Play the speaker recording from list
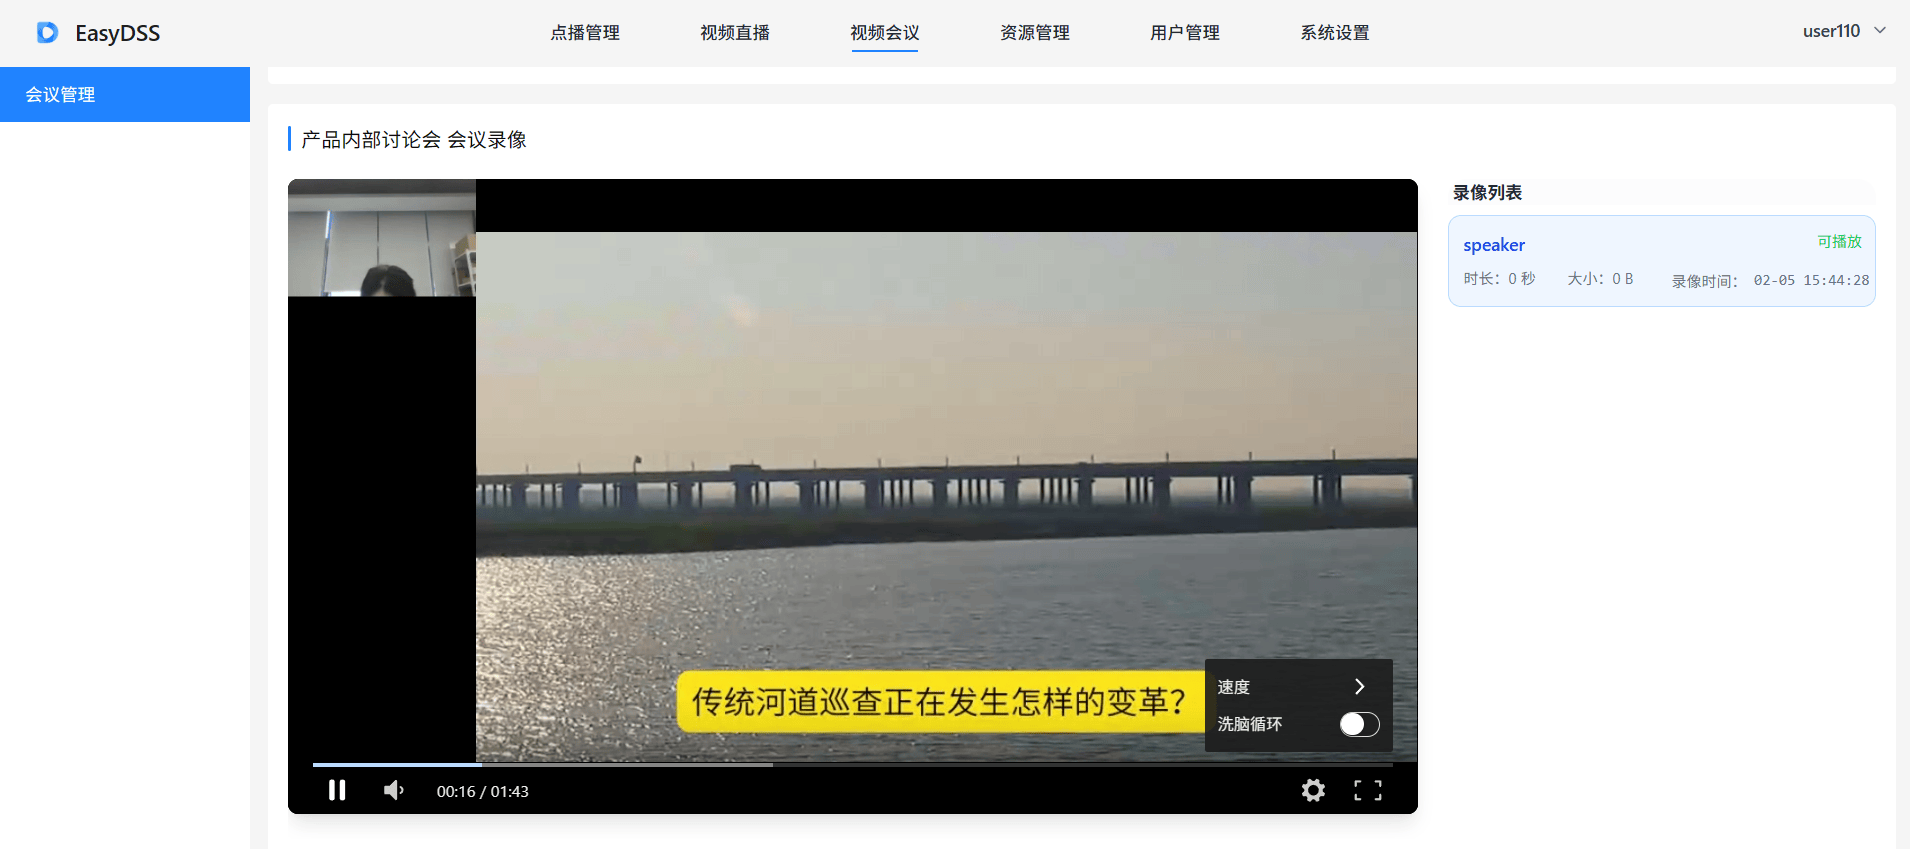The image size is (1910, 849). [x=1494, y=245]
